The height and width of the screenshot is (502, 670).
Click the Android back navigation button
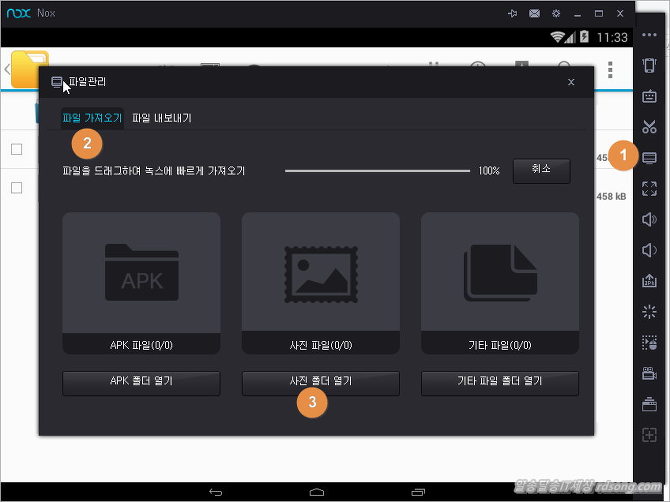coord(216,492)
